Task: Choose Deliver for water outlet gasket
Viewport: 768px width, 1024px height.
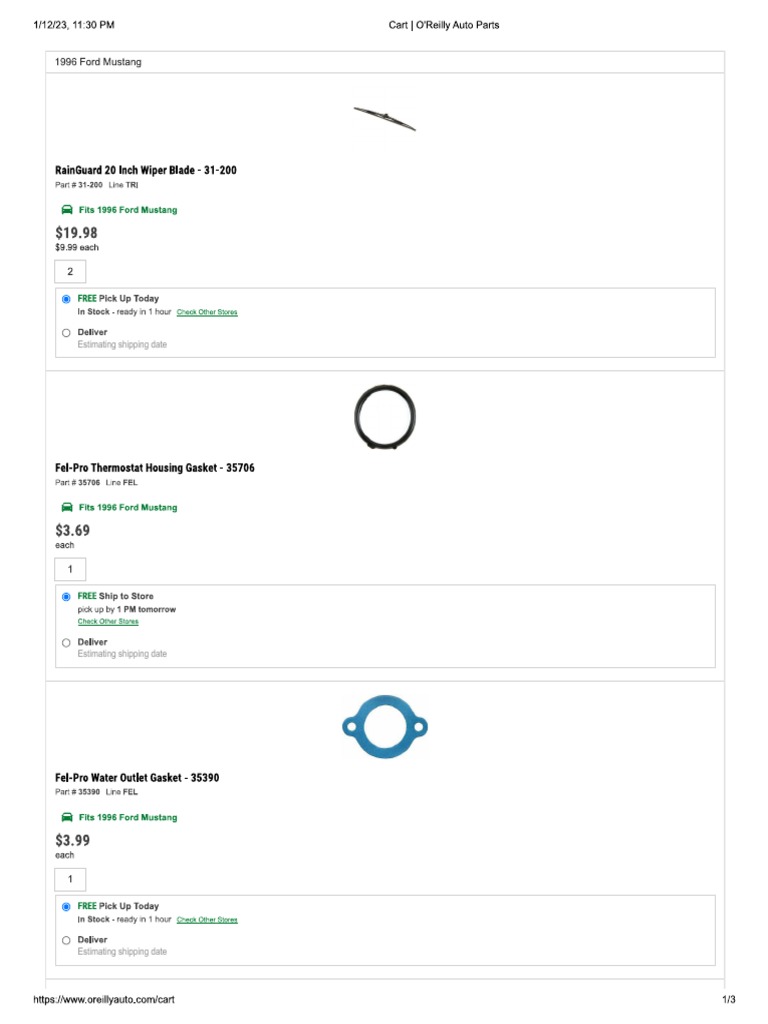Action: pyautogui.click(x=66, y=940)
